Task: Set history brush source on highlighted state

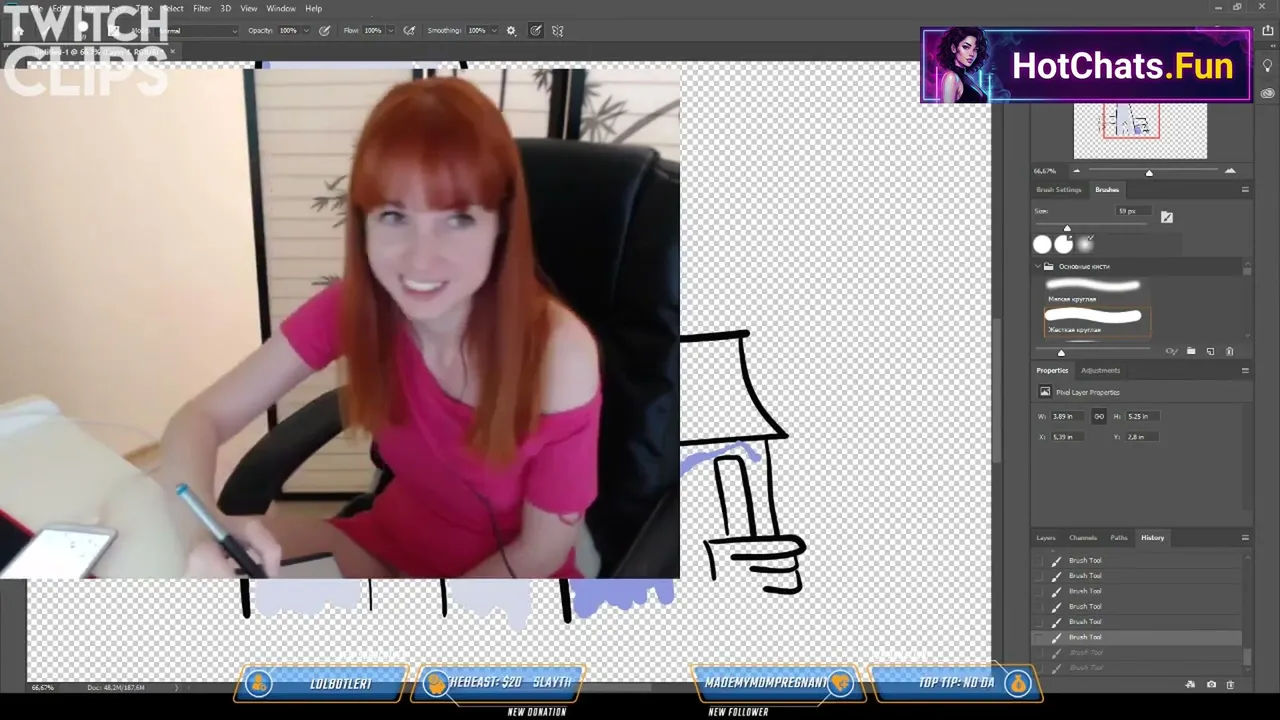Action: tap(1039, 637)
